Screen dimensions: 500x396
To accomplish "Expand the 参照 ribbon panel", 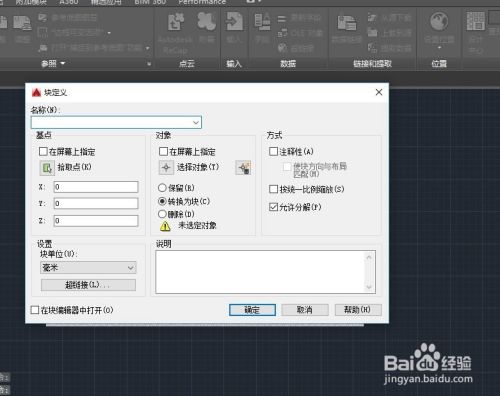I will [x=52, y=63].
